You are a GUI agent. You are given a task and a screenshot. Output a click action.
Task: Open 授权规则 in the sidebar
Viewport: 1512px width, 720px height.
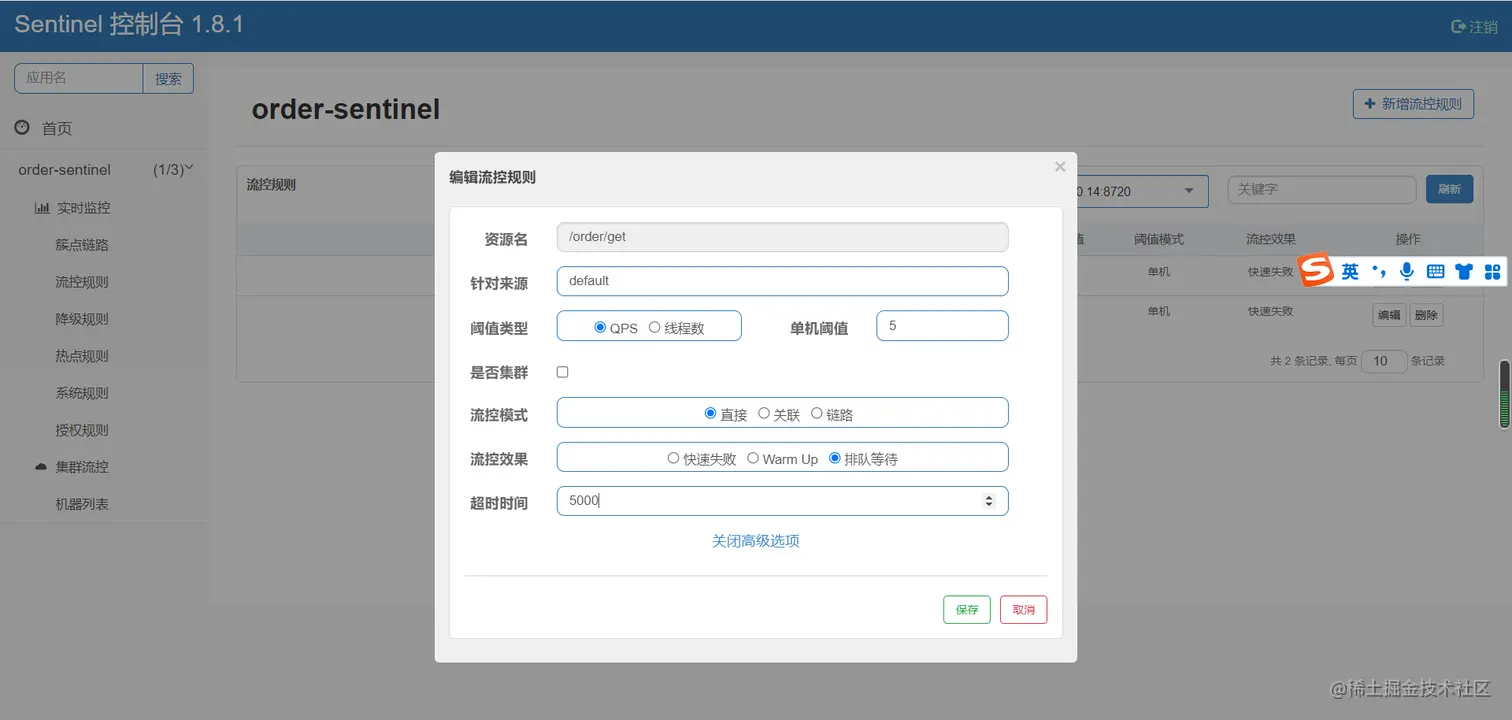pyautogui.click(x=82, y=430)
